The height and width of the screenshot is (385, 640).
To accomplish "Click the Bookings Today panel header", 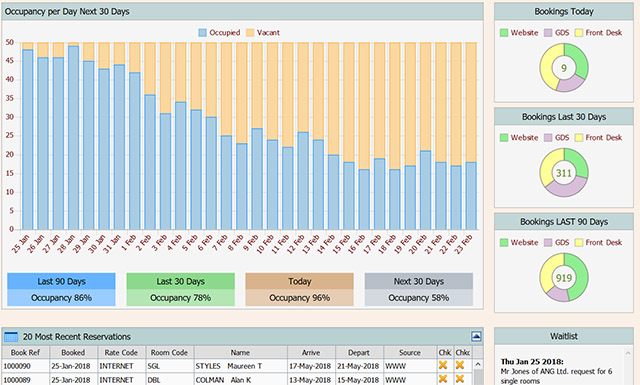I will coord(564,11).
